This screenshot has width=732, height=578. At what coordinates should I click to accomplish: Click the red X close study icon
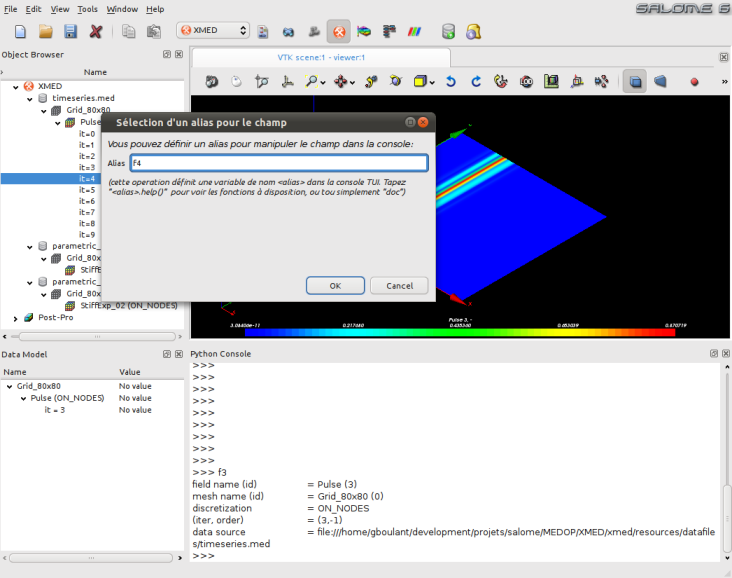click(x=96, y=31)
